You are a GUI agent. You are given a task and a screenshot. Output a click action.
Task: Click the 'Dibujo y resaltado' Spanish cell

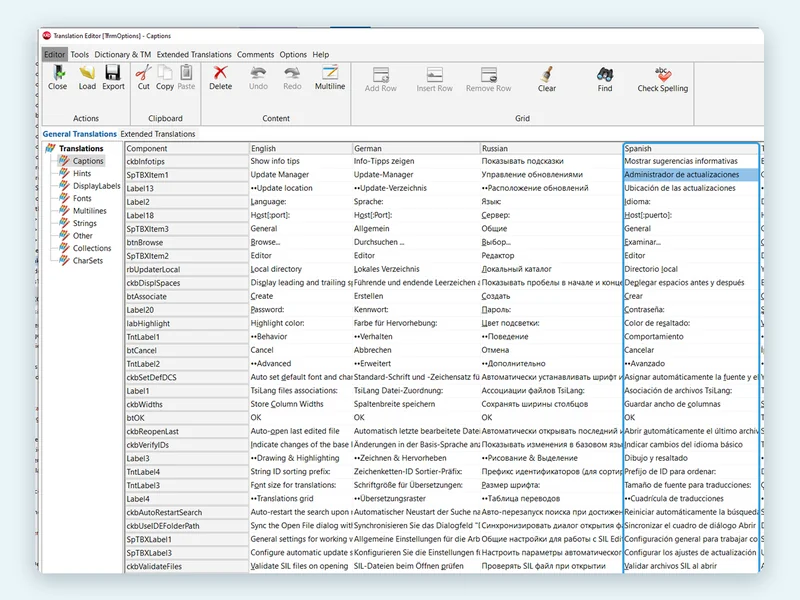[691, 458]
